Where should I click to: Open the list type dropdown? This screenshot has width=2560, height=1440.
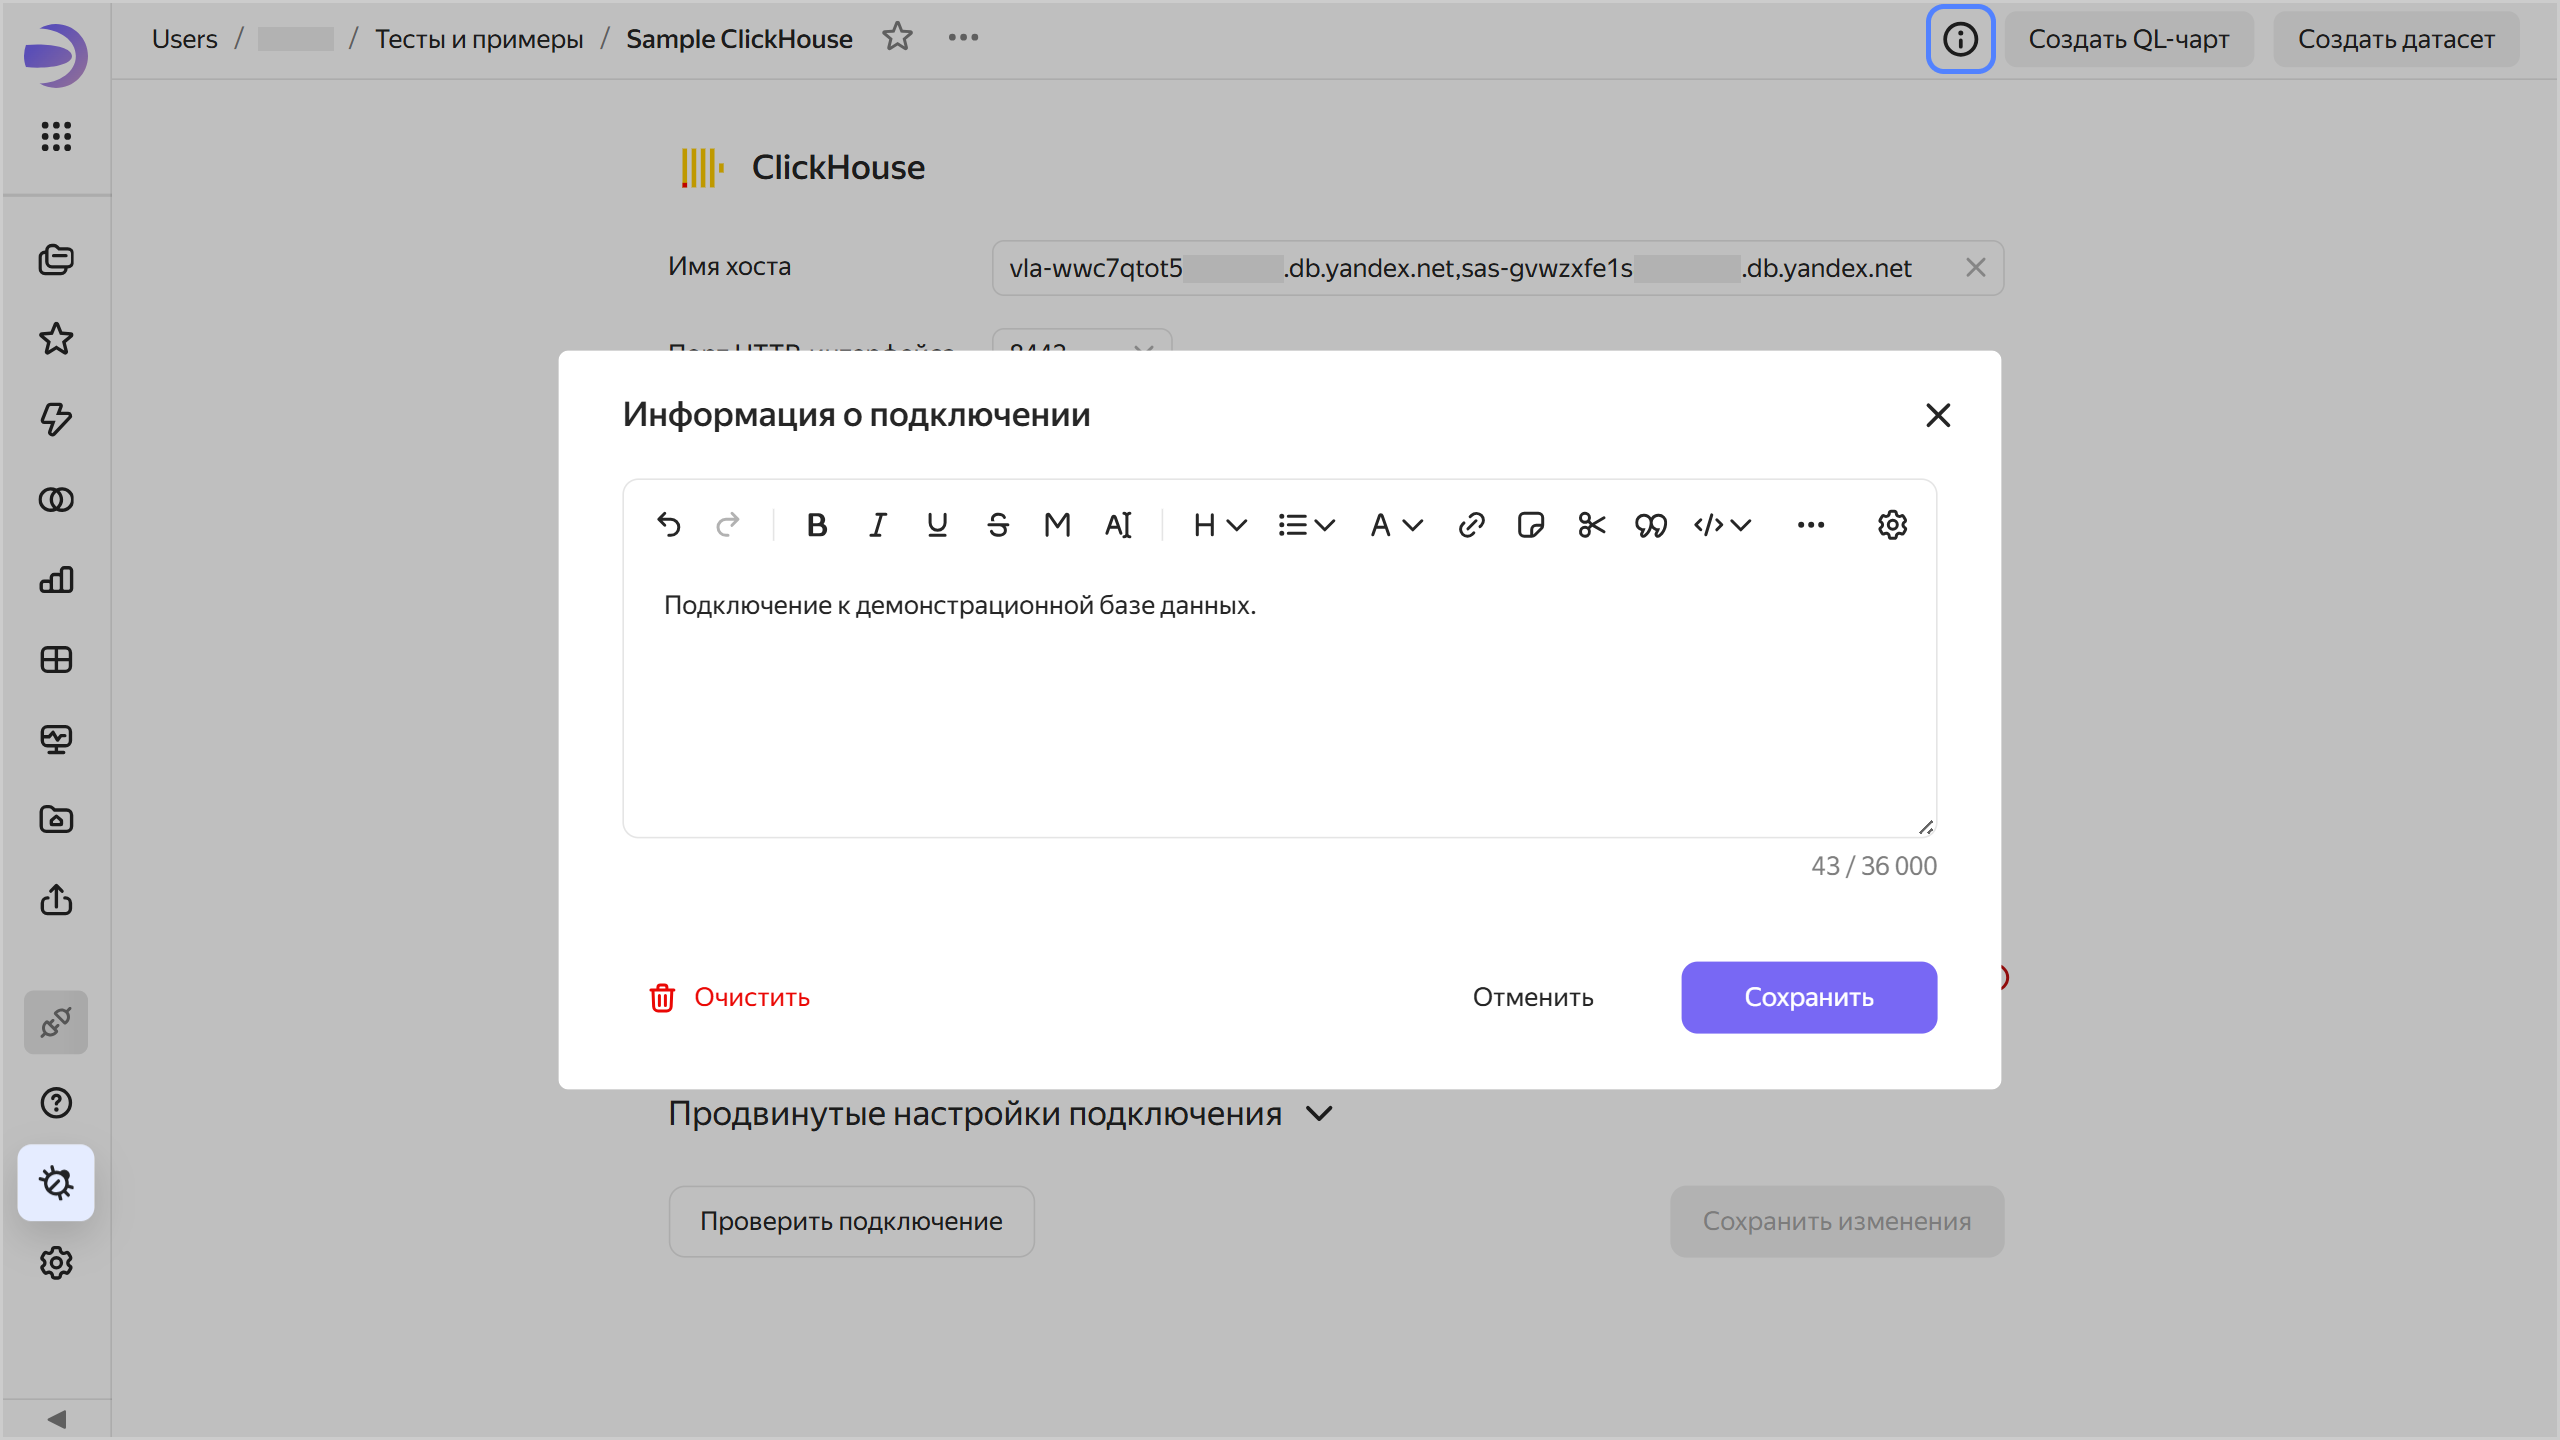(x=1306, y=525)
